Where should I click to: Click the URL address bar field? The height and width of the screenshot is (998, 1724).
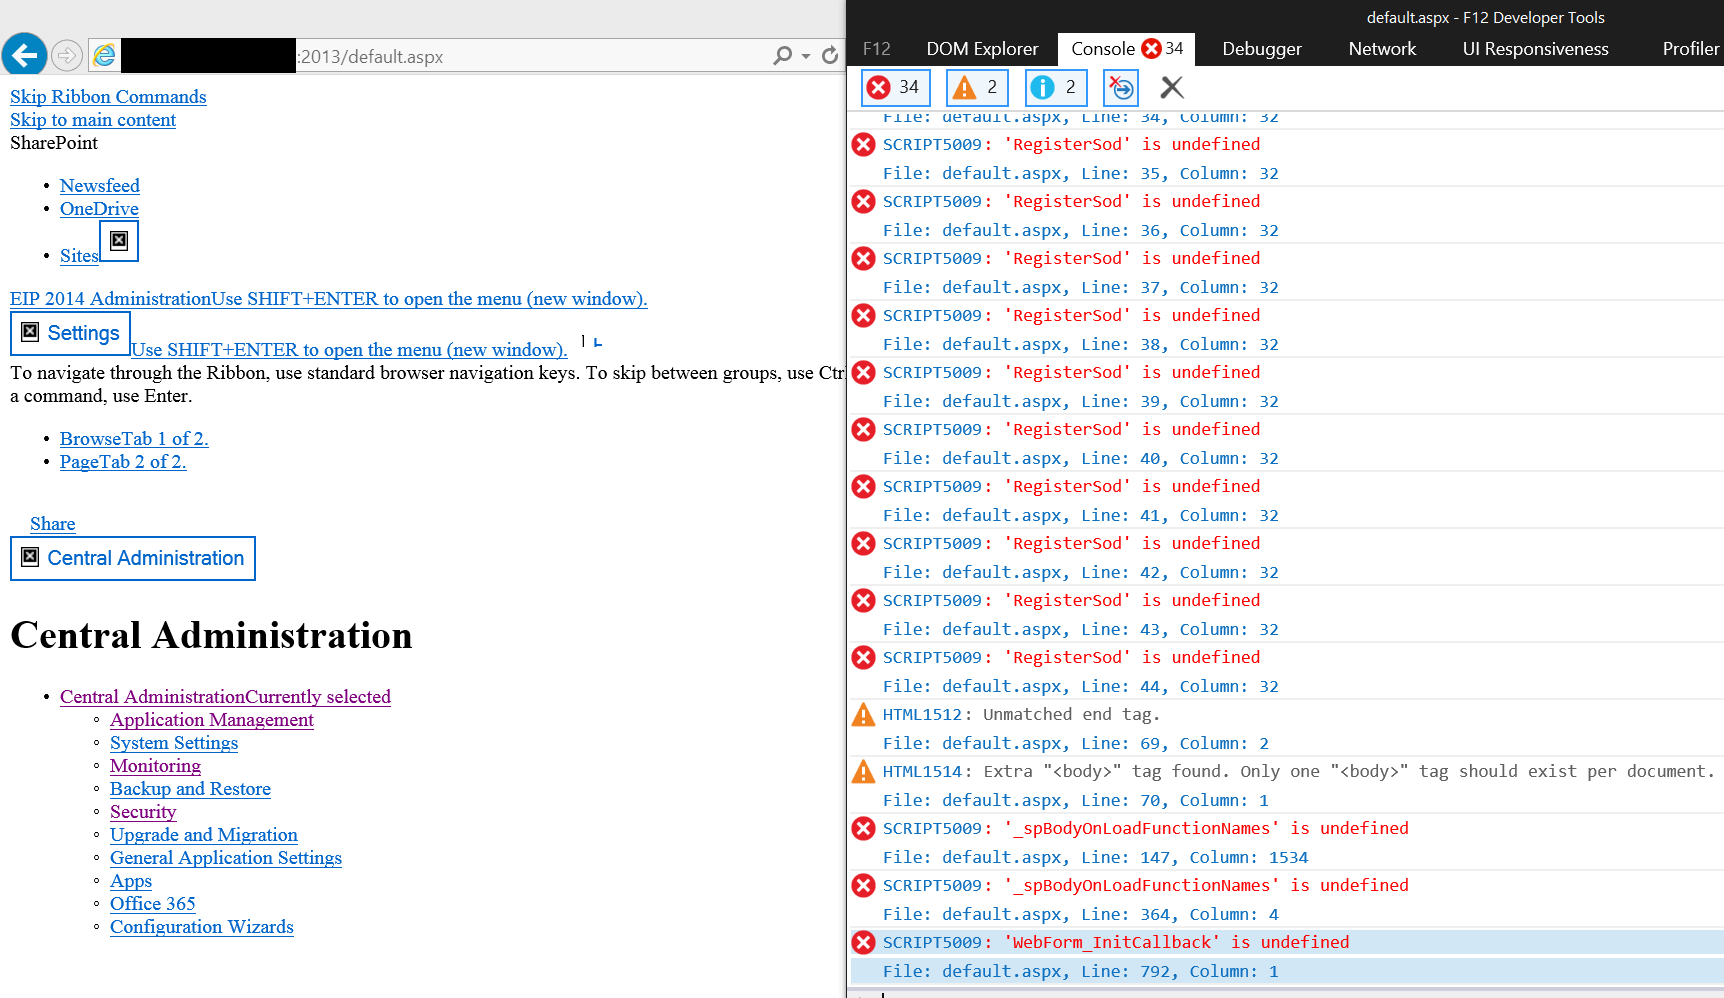click(530, 57)
